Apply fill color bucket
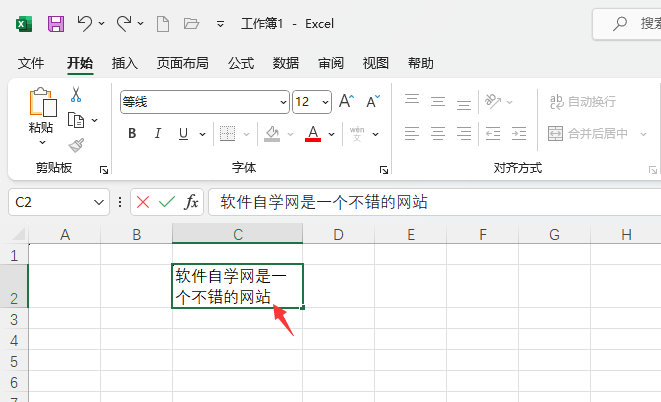The height and width of the screenshot is (402, 661). pos(272,134)
